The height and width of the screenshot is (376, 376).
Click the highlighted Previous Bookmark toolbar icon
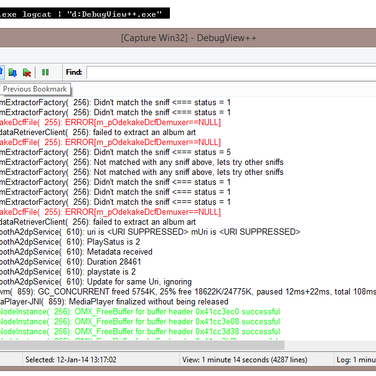pyautogui.click(x=1, y=72)
